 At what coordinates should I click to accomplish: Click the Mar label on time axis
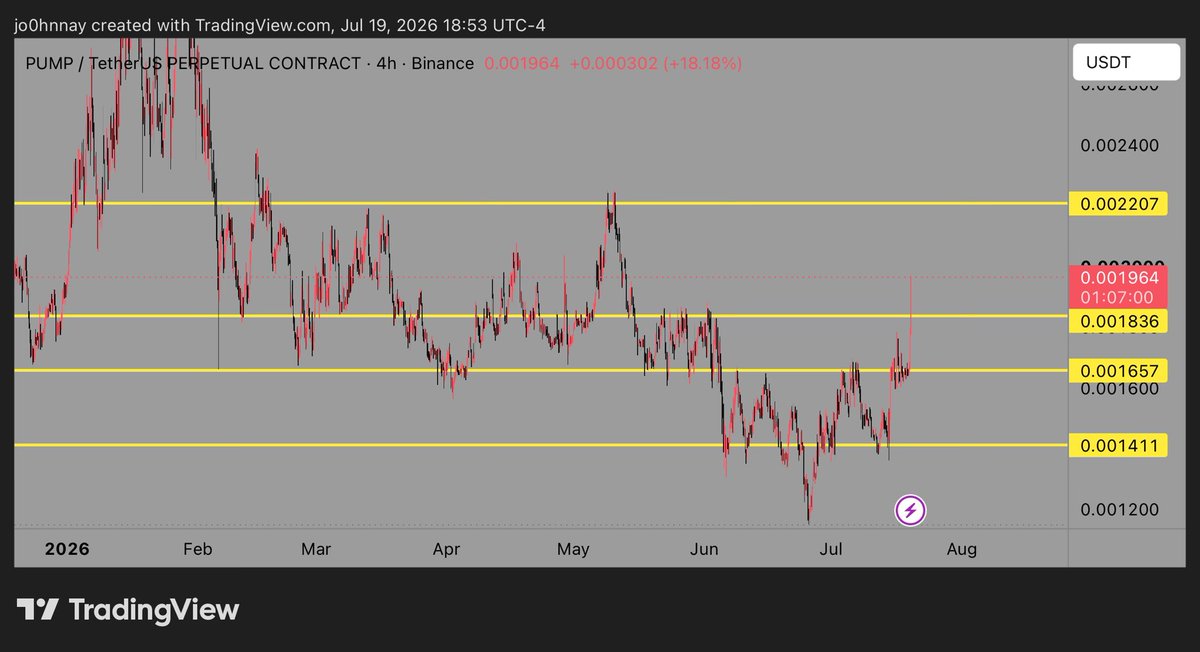(x=316, y=549)
